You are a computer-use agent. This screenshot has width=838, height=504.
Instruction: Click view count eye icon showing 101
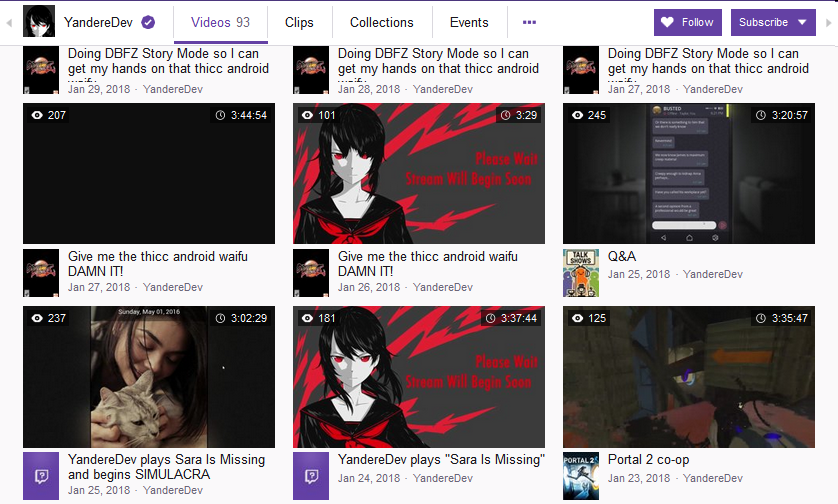coord(307,115)
